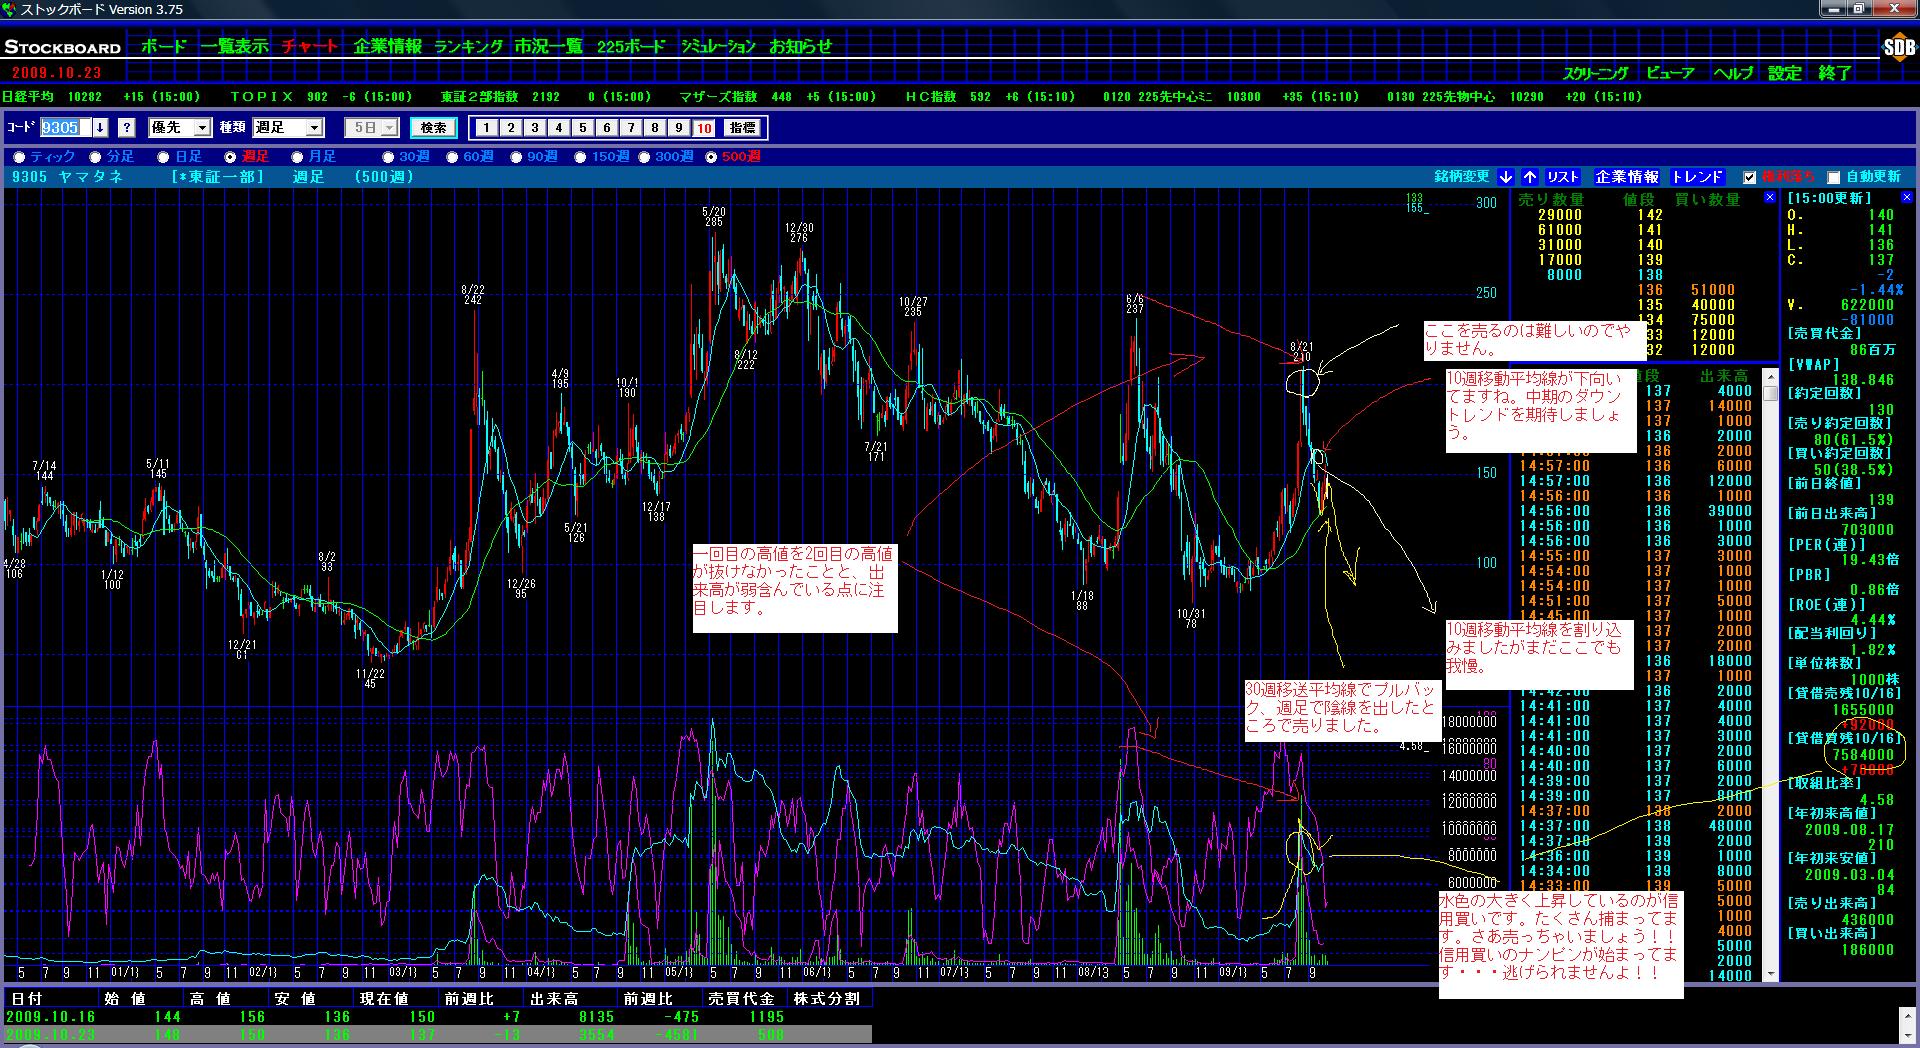Click the 検索 search button
This screenshot has width=1920, height=1048.
pyautogui.click(x=433, y=128)
